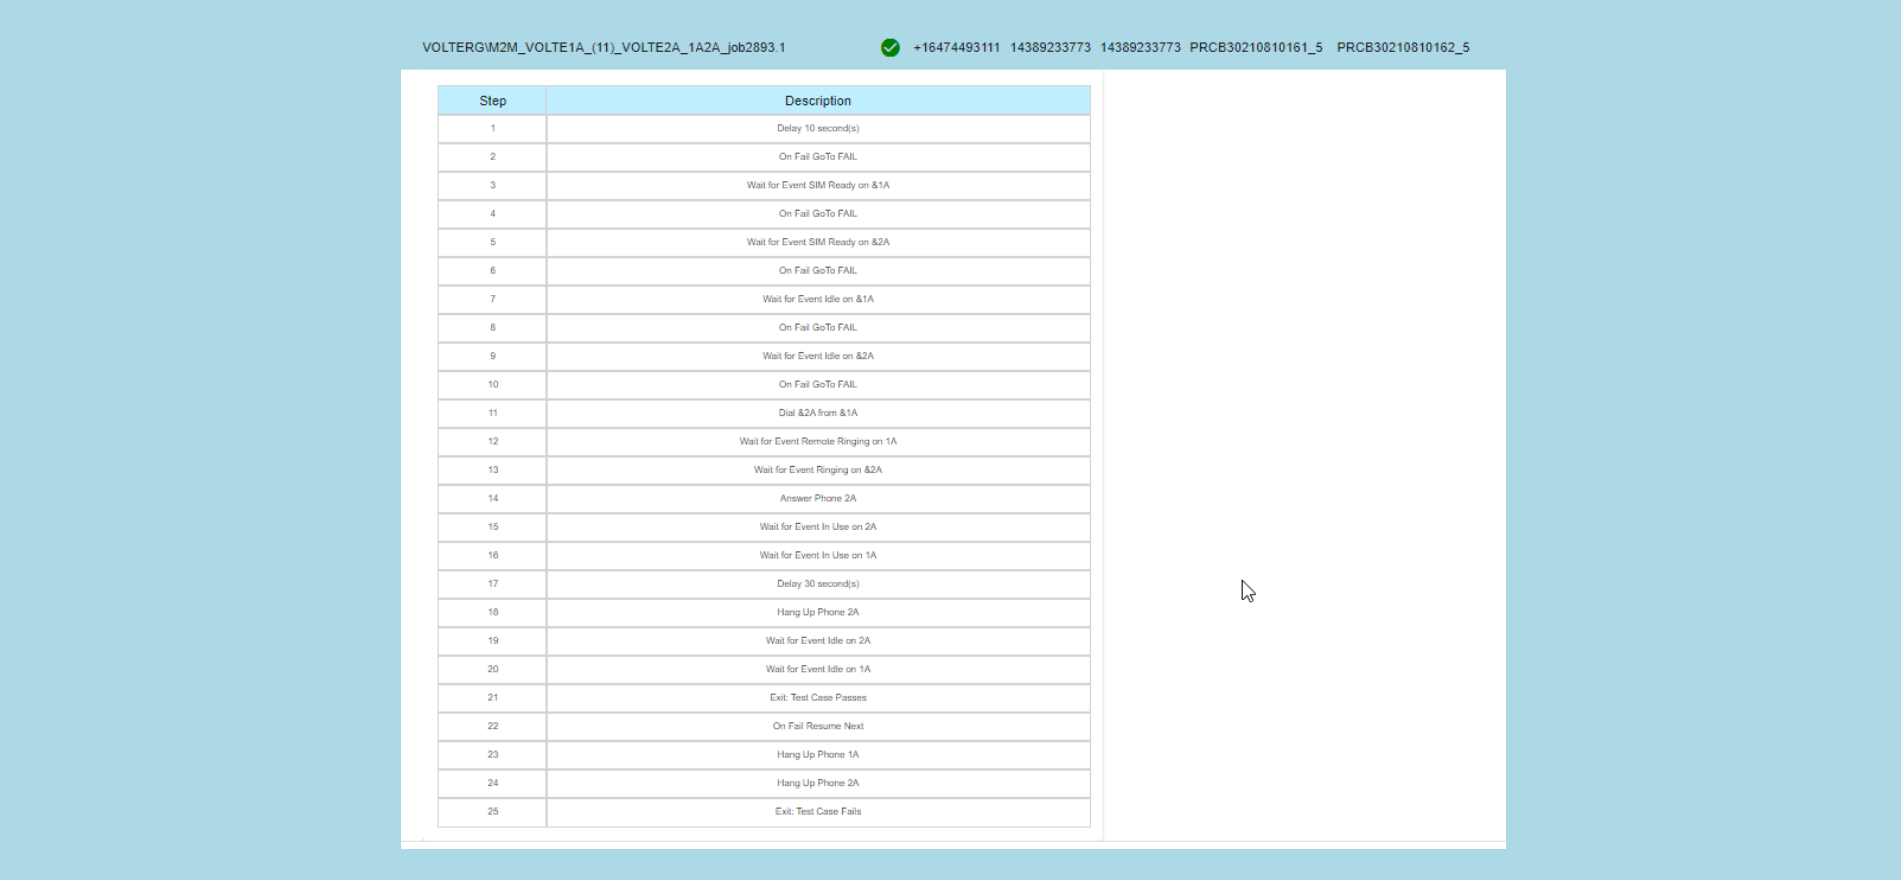This screenshot has width=1901, height=880.
Task: Click the step number 11 cell
Action: pos(493,413)
